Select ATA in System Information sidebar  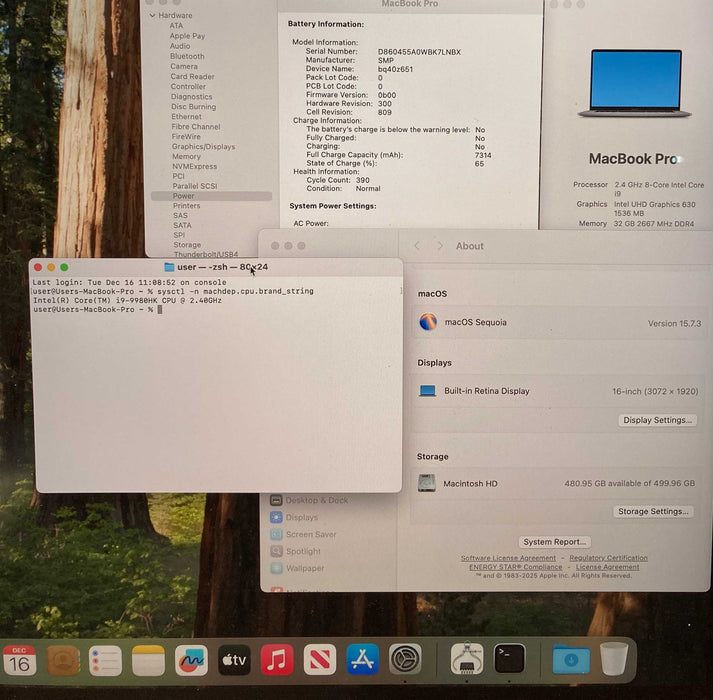(x=176, y=25)
